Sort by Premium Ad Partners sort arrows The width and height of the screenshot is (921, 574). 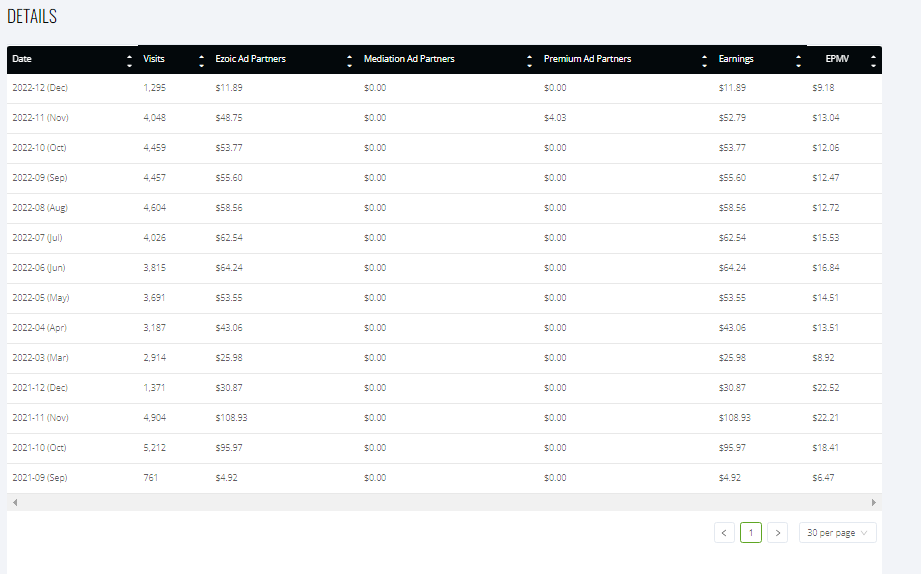tap(704, 61)
